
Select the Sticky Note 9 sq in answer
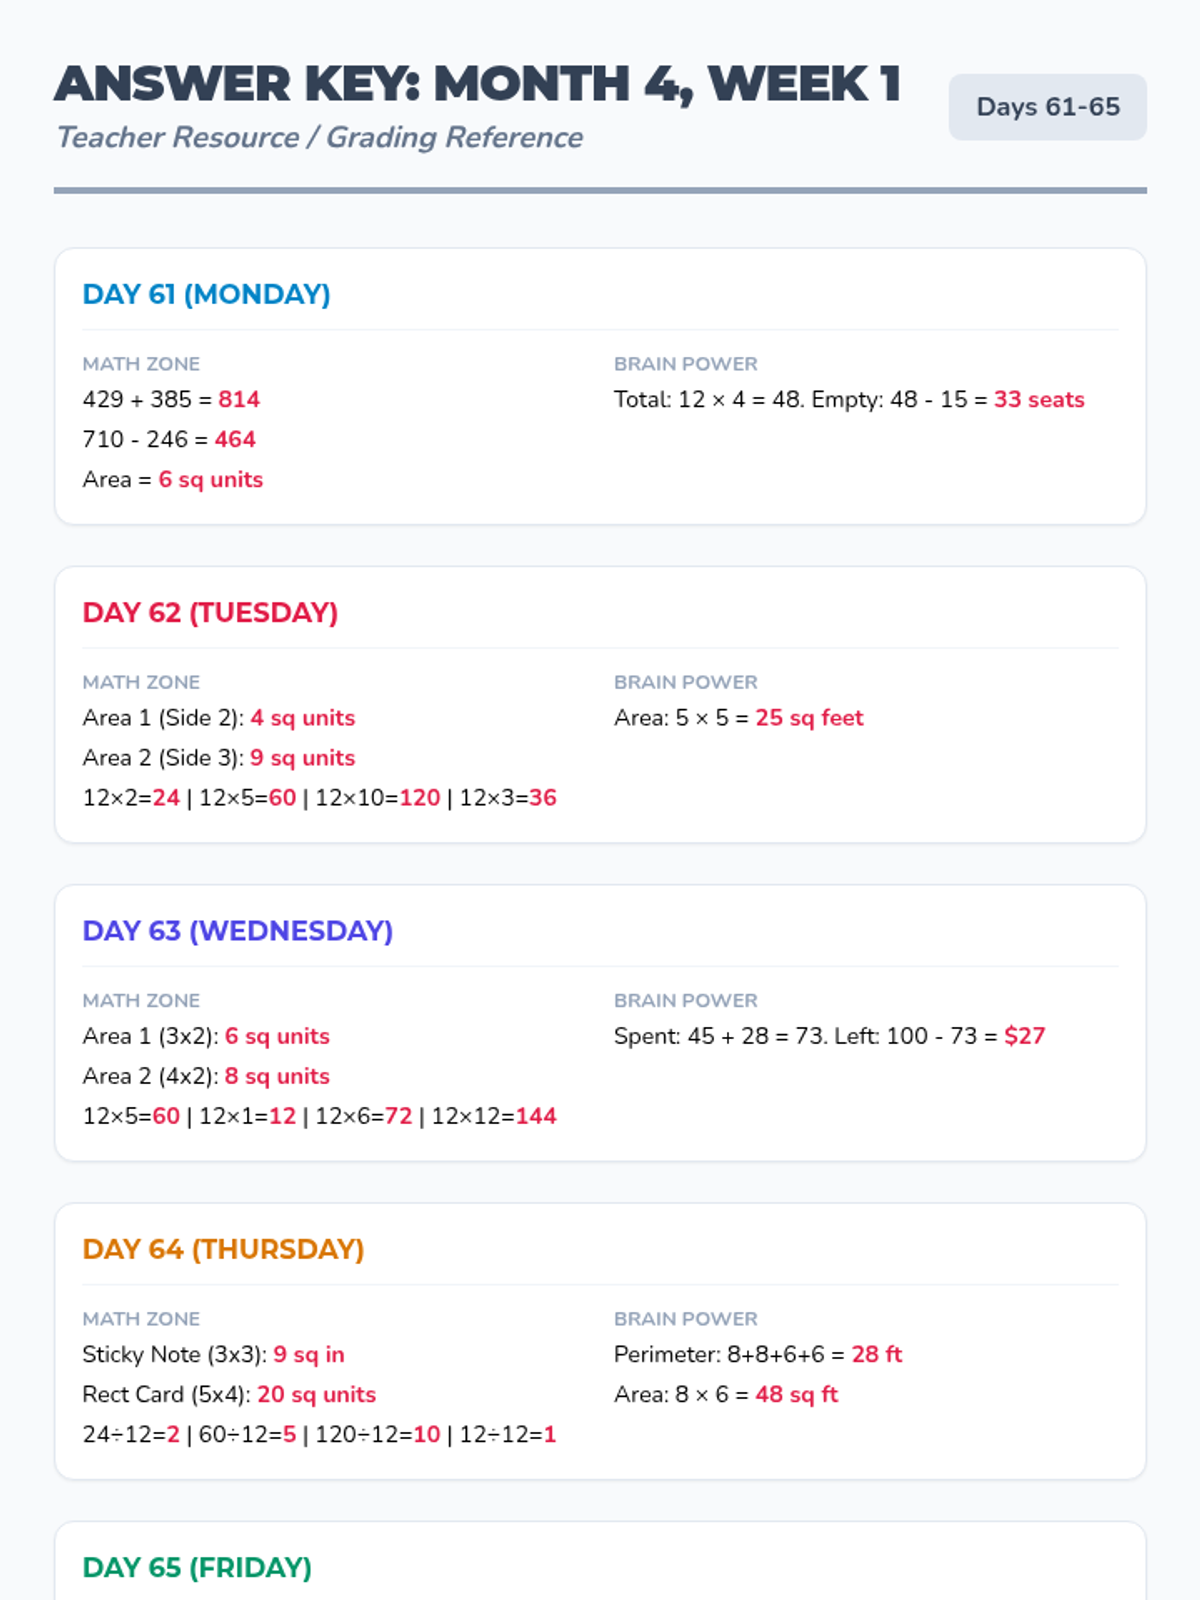[309, 1354]
